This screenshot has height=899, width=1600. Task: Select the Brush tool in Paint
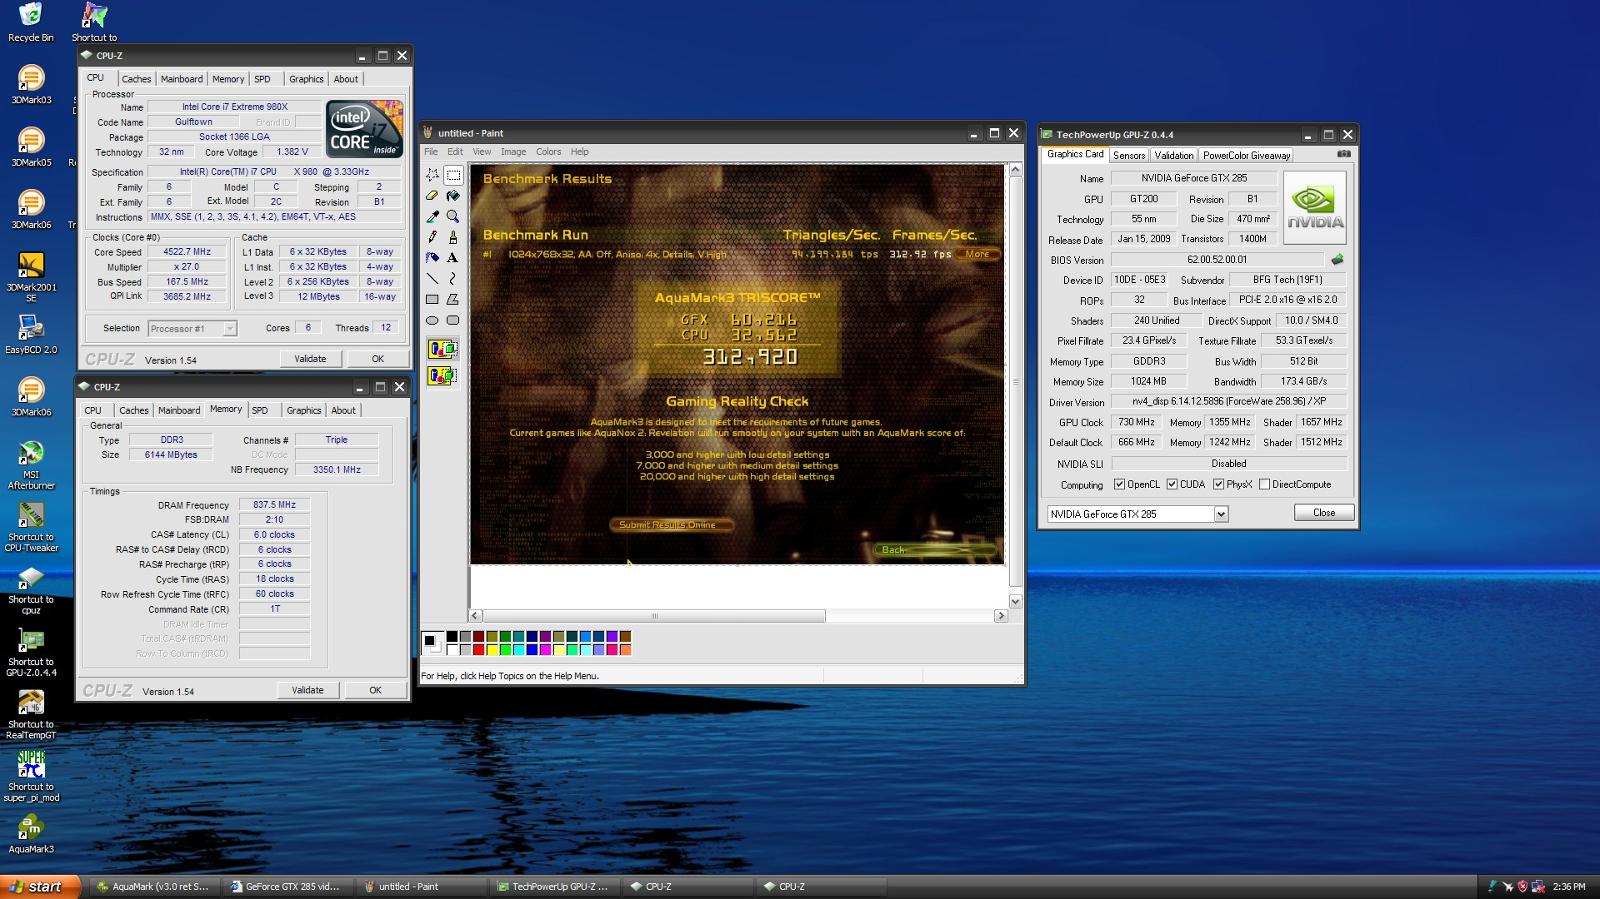pyautogui.click(x=453, y=237)
